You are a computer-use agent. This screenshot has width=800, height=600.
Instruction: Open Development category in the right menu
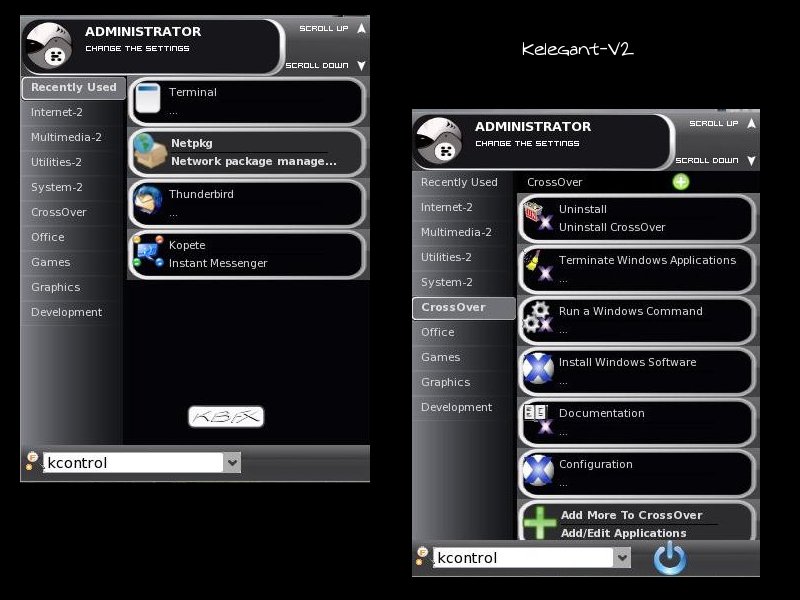463,408
